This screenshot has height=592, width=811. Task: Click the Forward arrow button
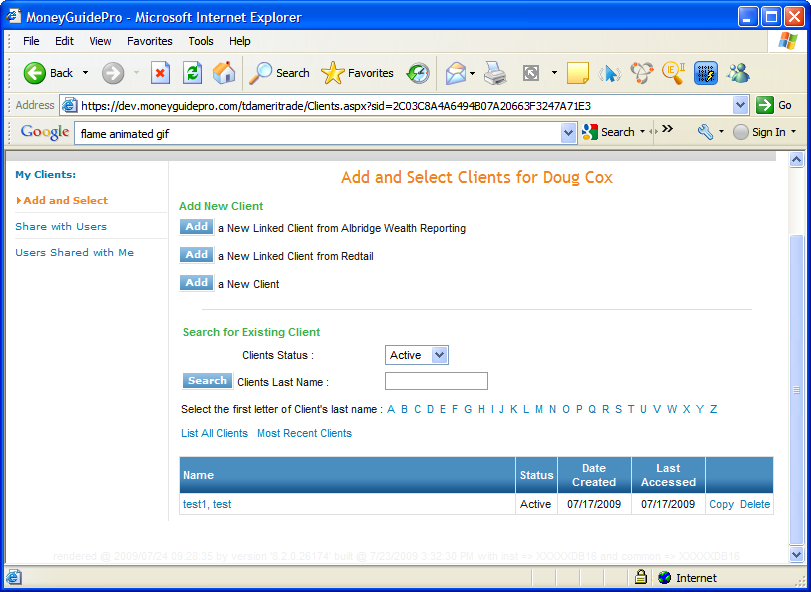pyautogui.click(x=113, y=73)
